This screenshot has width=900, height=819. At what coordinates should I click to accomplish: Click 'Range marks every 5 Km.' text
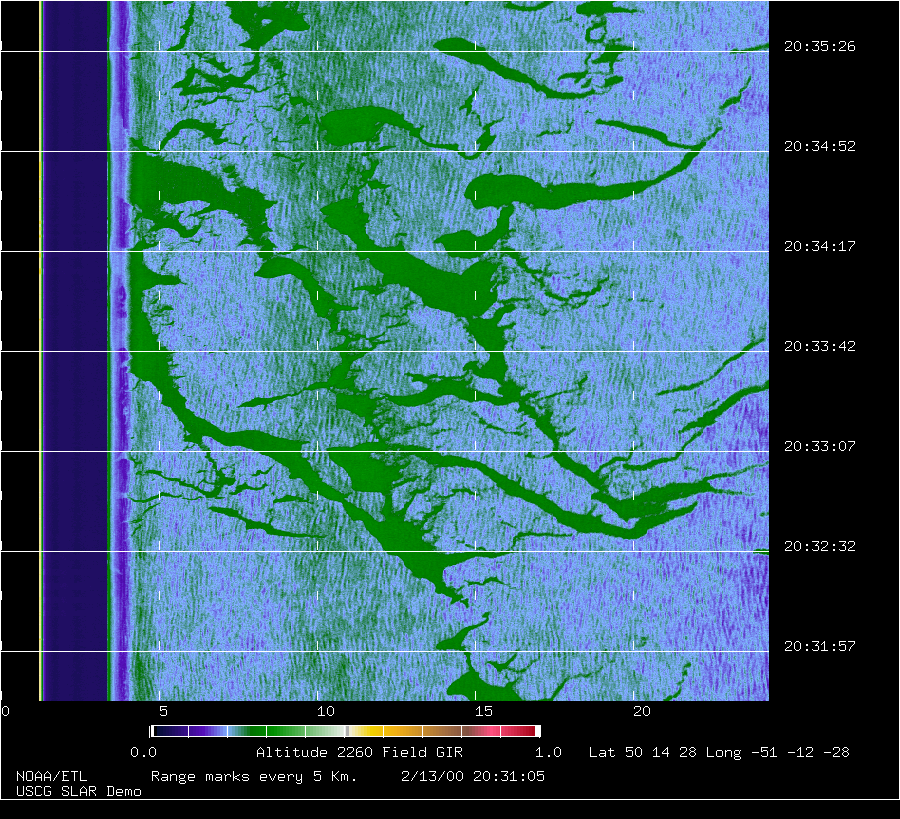pyautogui.click(x=254, y=777)
